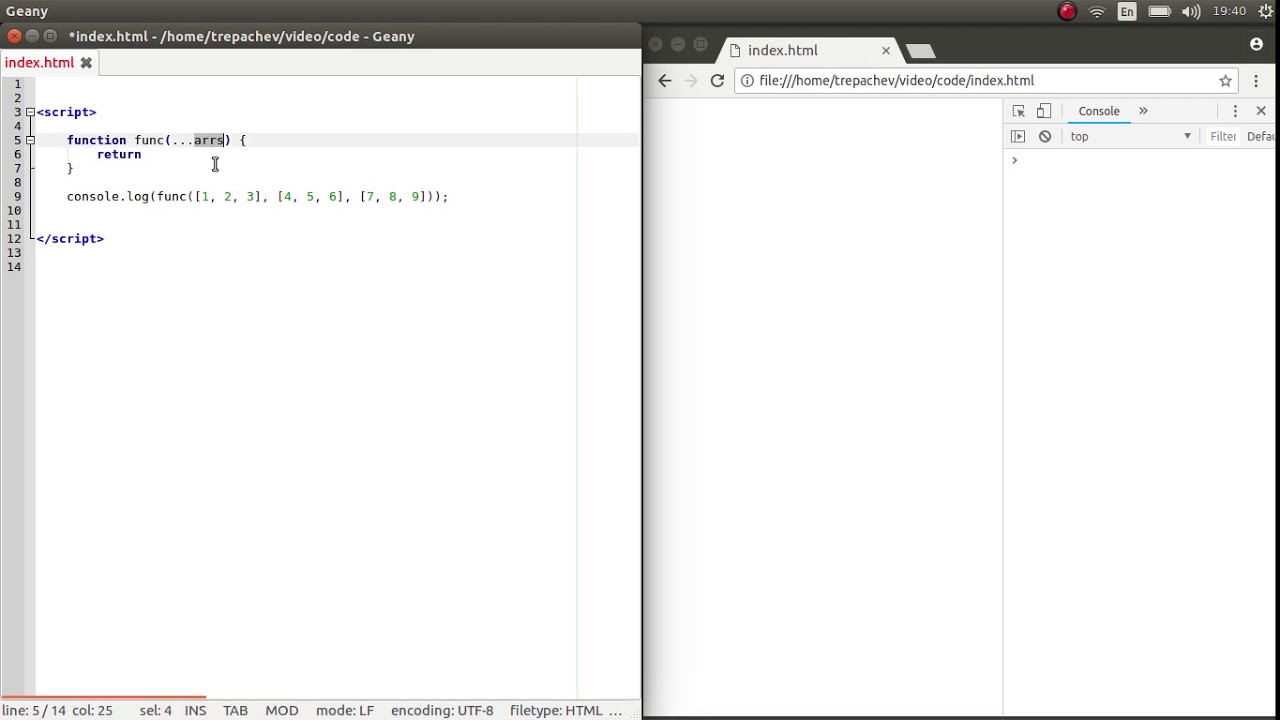The height and width of the screenshot is (720, 1280).
Task: Focus the console Filter input field
Action: [x=1224, y=136]
